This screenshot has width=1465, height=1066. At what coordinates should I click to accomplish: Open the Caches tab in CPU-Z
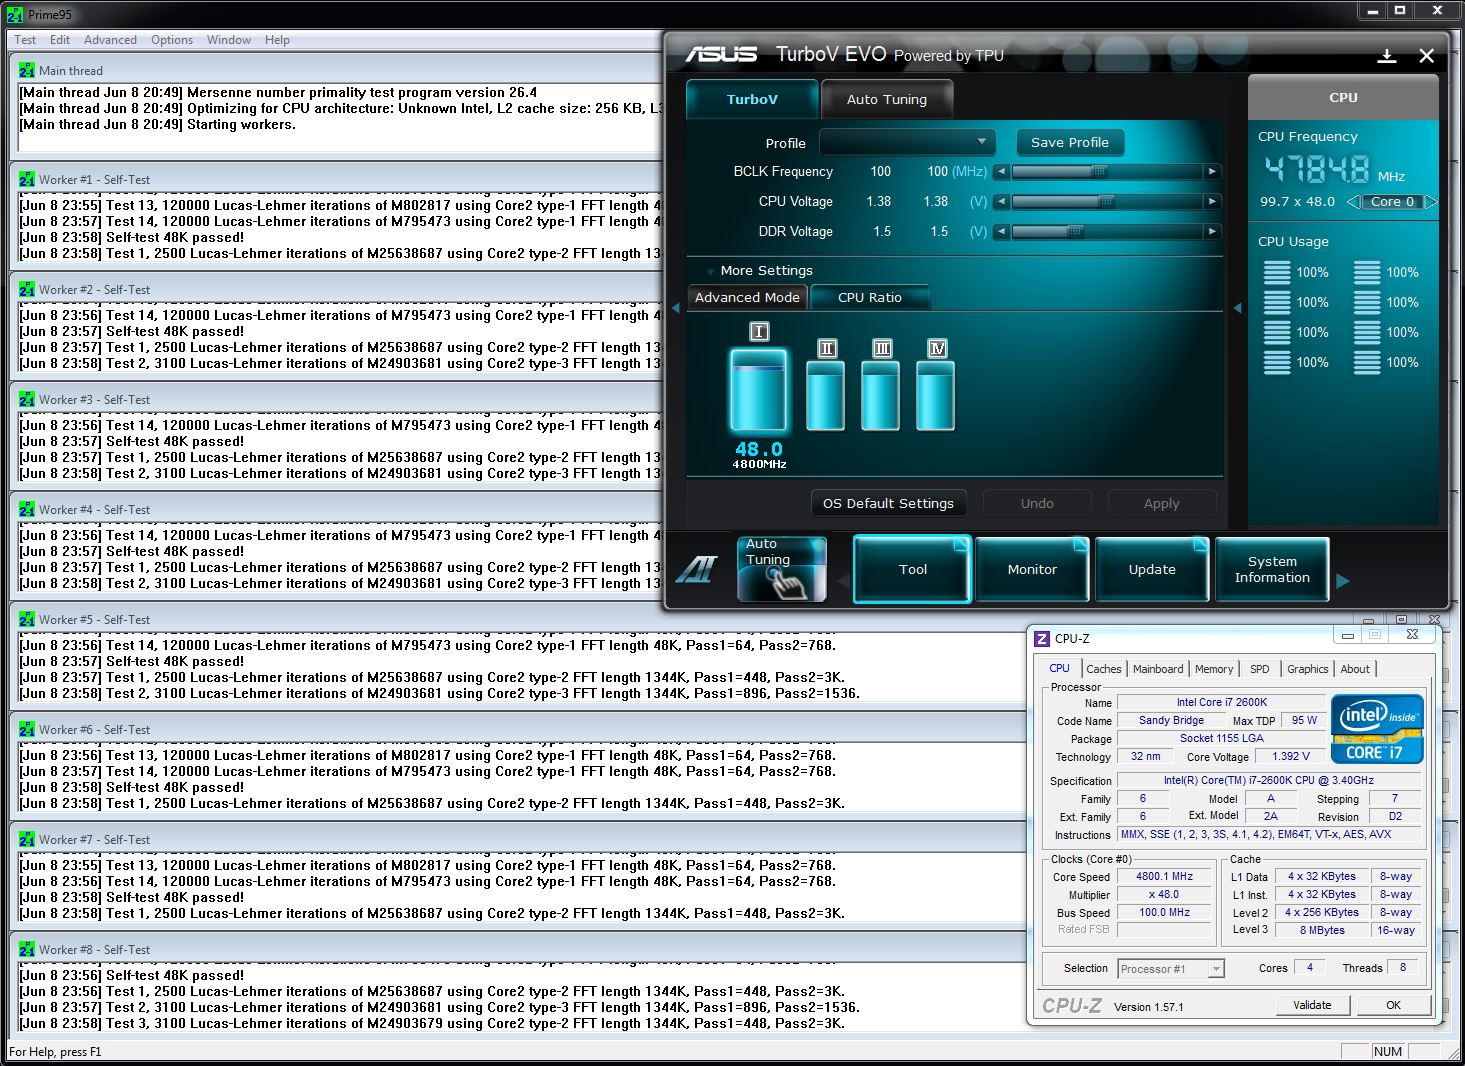(x=1104, y=669)
